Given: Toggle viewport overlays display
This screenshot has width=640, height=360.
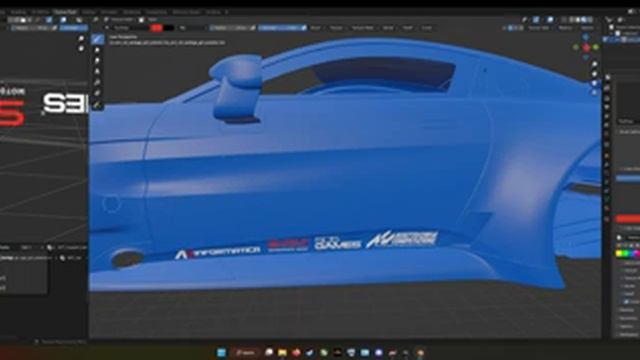Looking at the screenshot, I should click(x=550, y=20).
